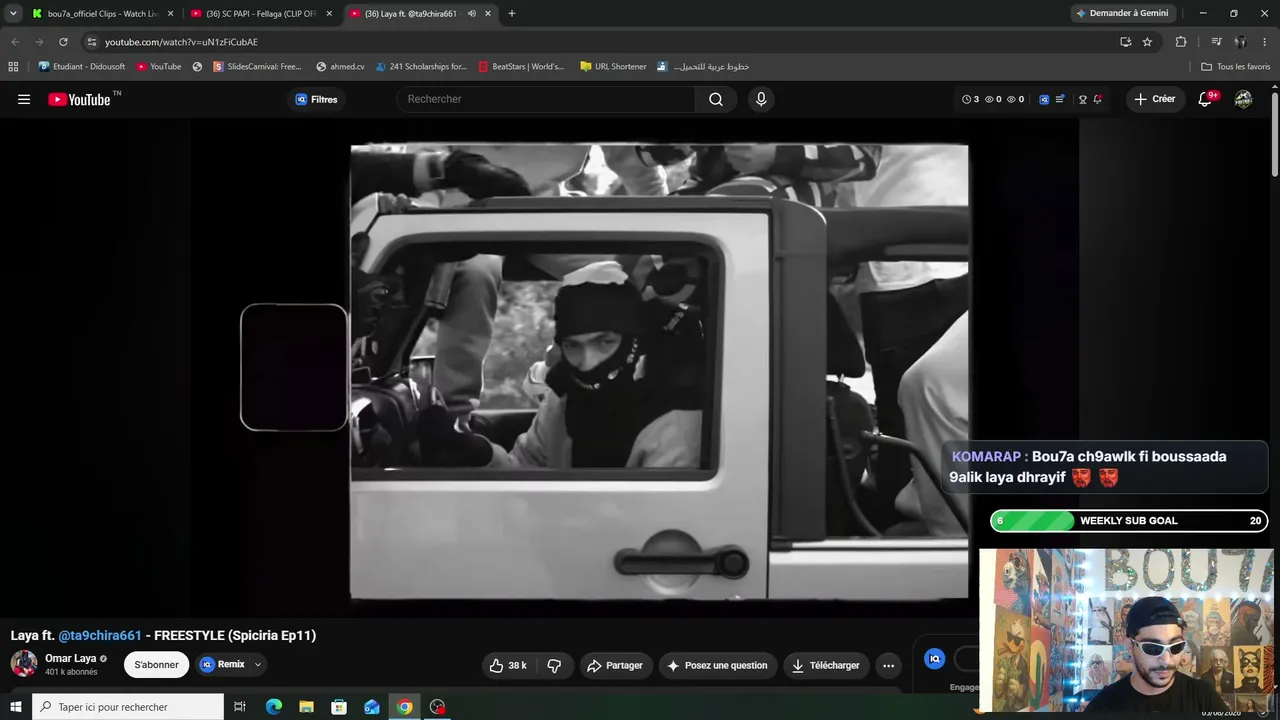The height and width of the screenshot is (720, 1280).
Task: Open the Chrome extensions puzzle icon
Action: pos(1181,42)
